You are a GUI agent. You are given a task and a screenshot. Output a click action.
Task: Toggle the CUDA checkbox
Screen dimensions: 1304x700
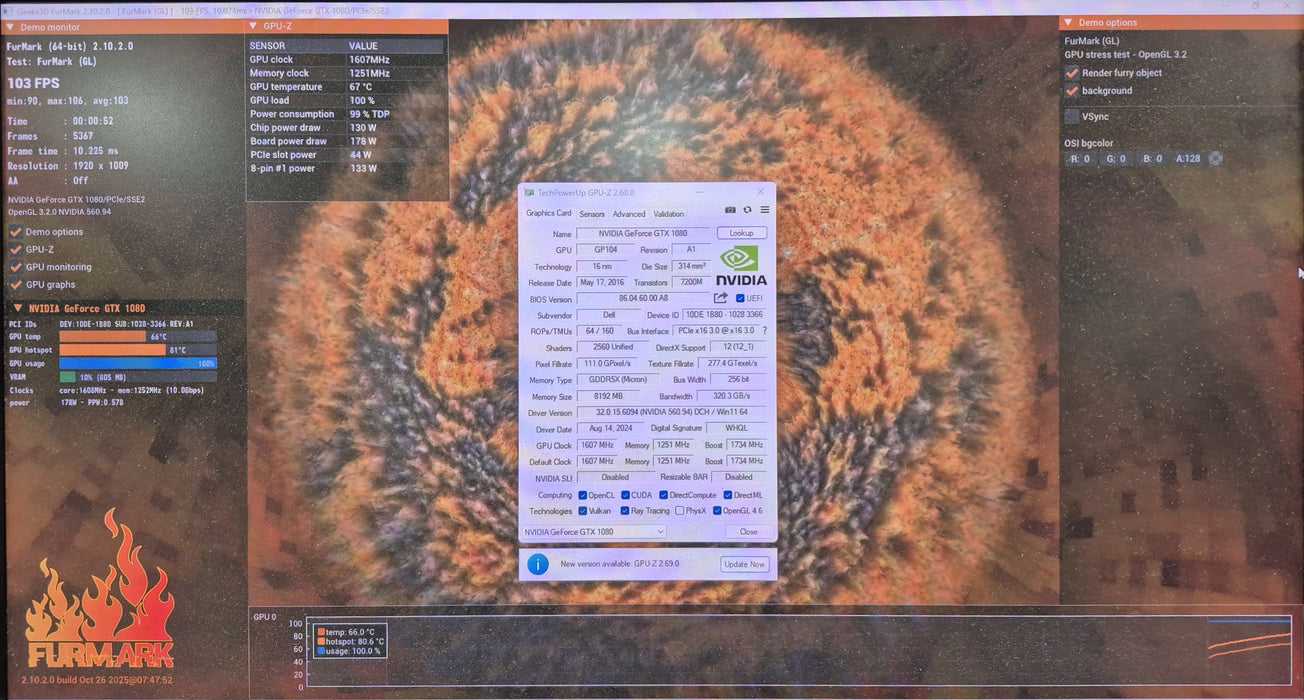coord(625,495)
